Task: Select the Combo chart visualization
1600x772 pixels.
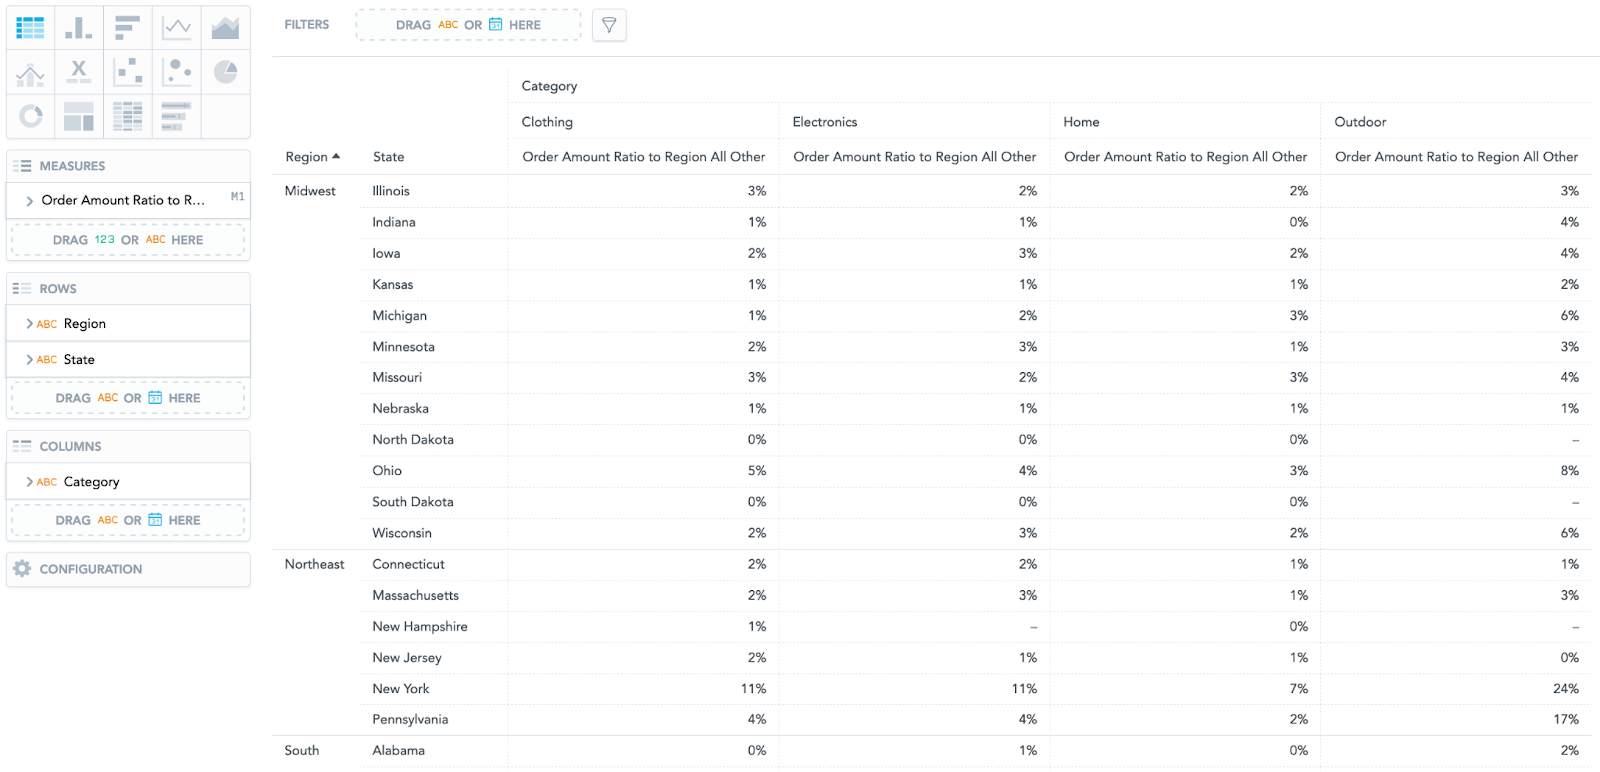Action: tap(30, 73)
